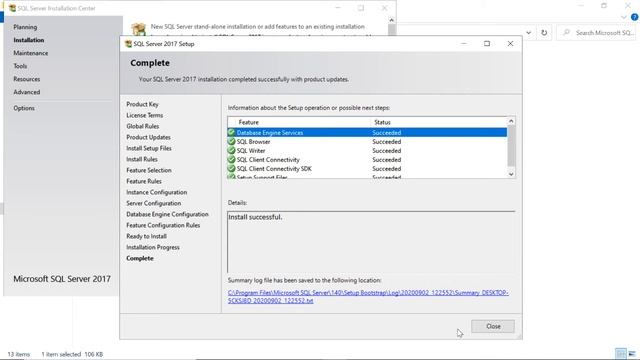Click the SQL Server 2017 Setup title icon
Screen dimensions: 640x360
coord(128,44)
